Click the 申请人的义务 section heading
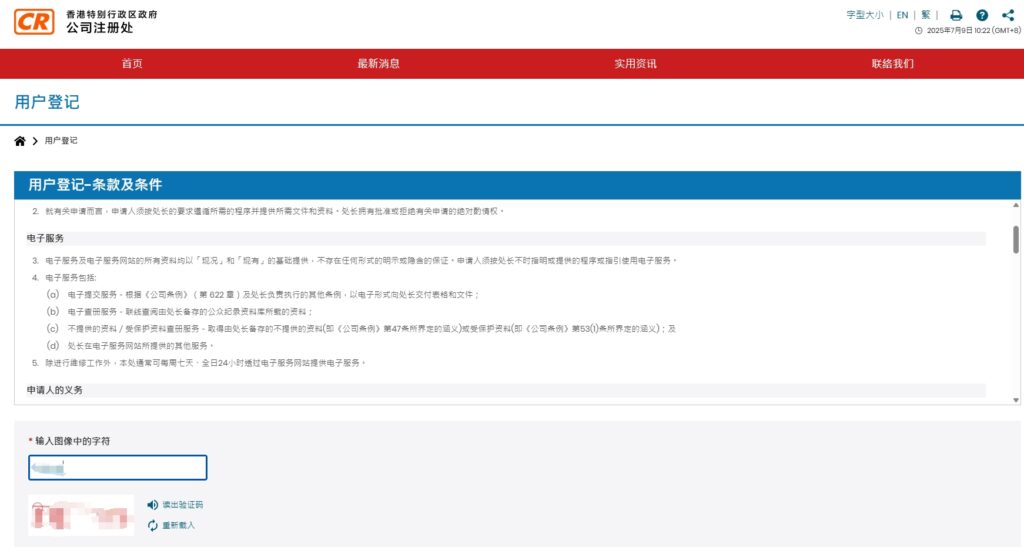The height and width of the screenshot is (547, 1024). coord(54,390)
